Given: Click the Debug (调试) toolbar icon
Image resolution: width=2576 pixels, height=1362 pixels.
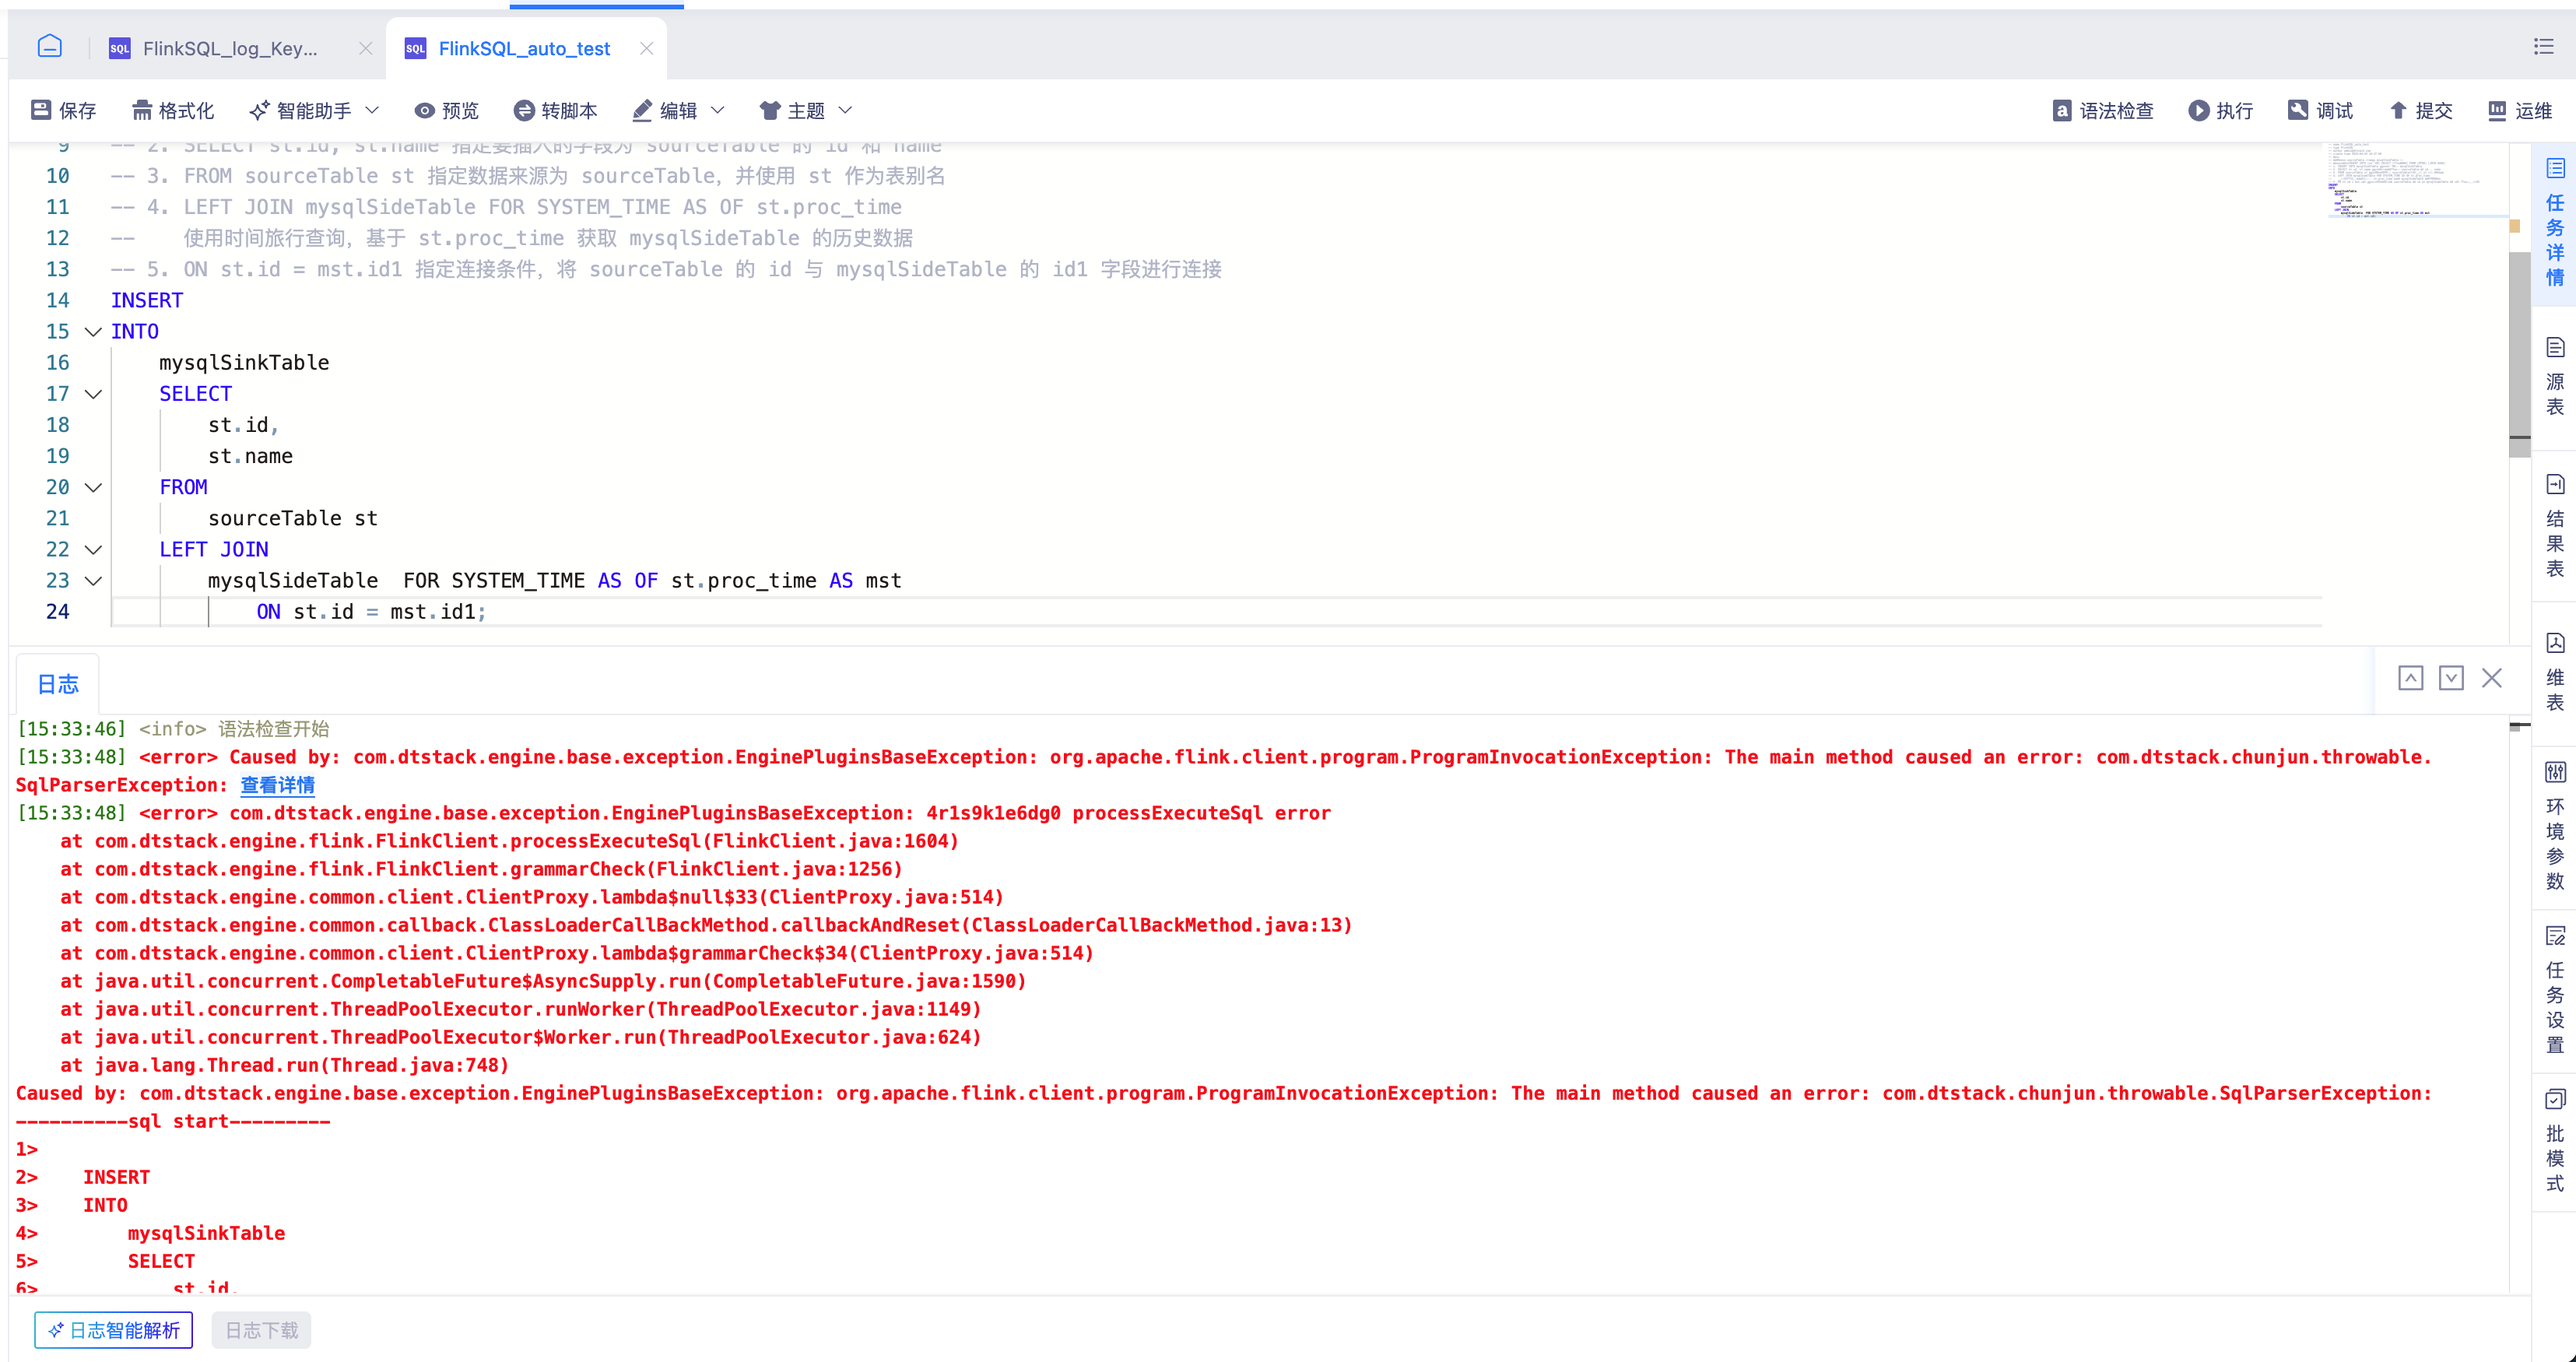Looking at the screenshot, I should pyautogui.click(x=2298, y=110).
